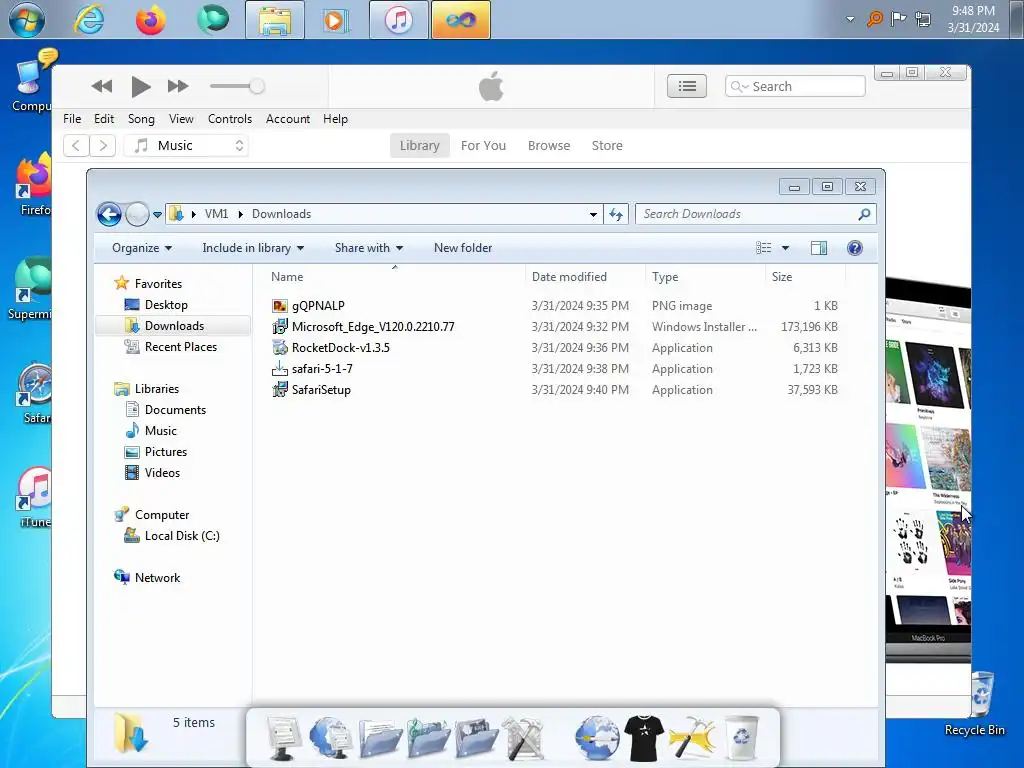This screenshot has width=1024, height=768.
Task: Click the orange infinity taskbar button
Action: 460,20
